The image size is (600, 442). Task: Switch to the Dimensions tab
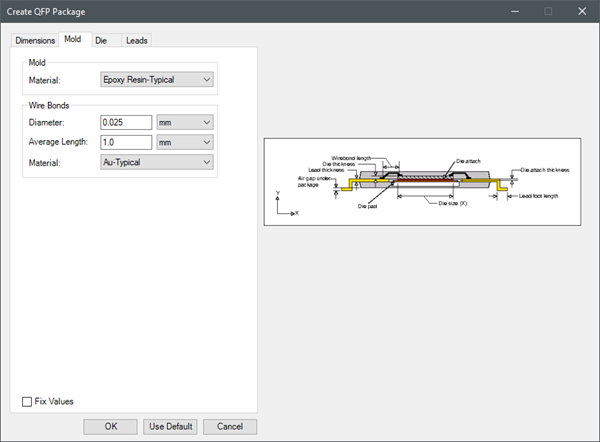[x=34, y=40]
